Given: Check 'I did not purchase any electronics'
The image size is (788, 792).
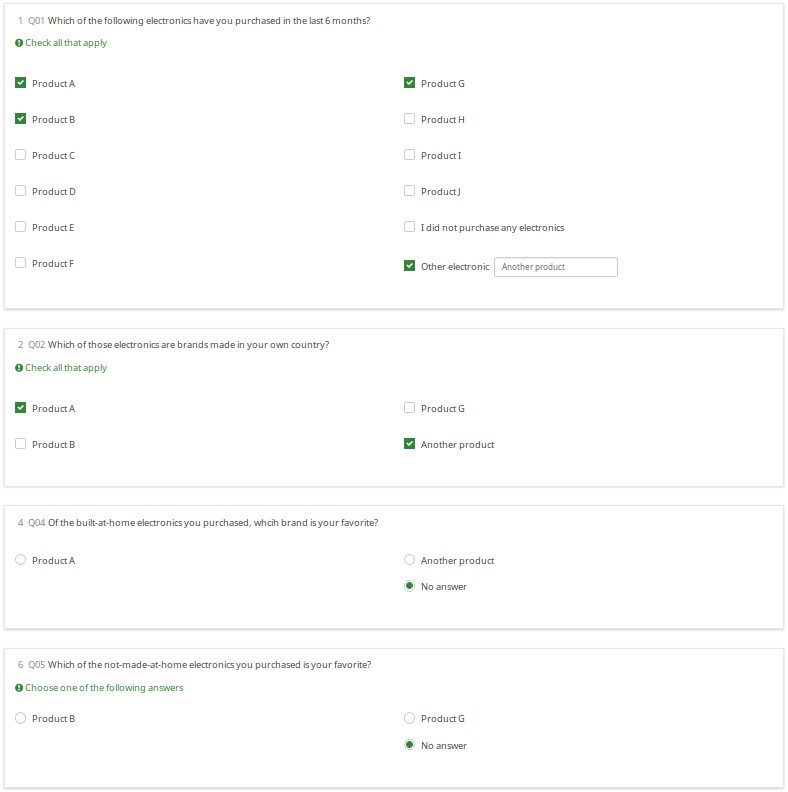Looking at the screenshot, I should point(409,227).
